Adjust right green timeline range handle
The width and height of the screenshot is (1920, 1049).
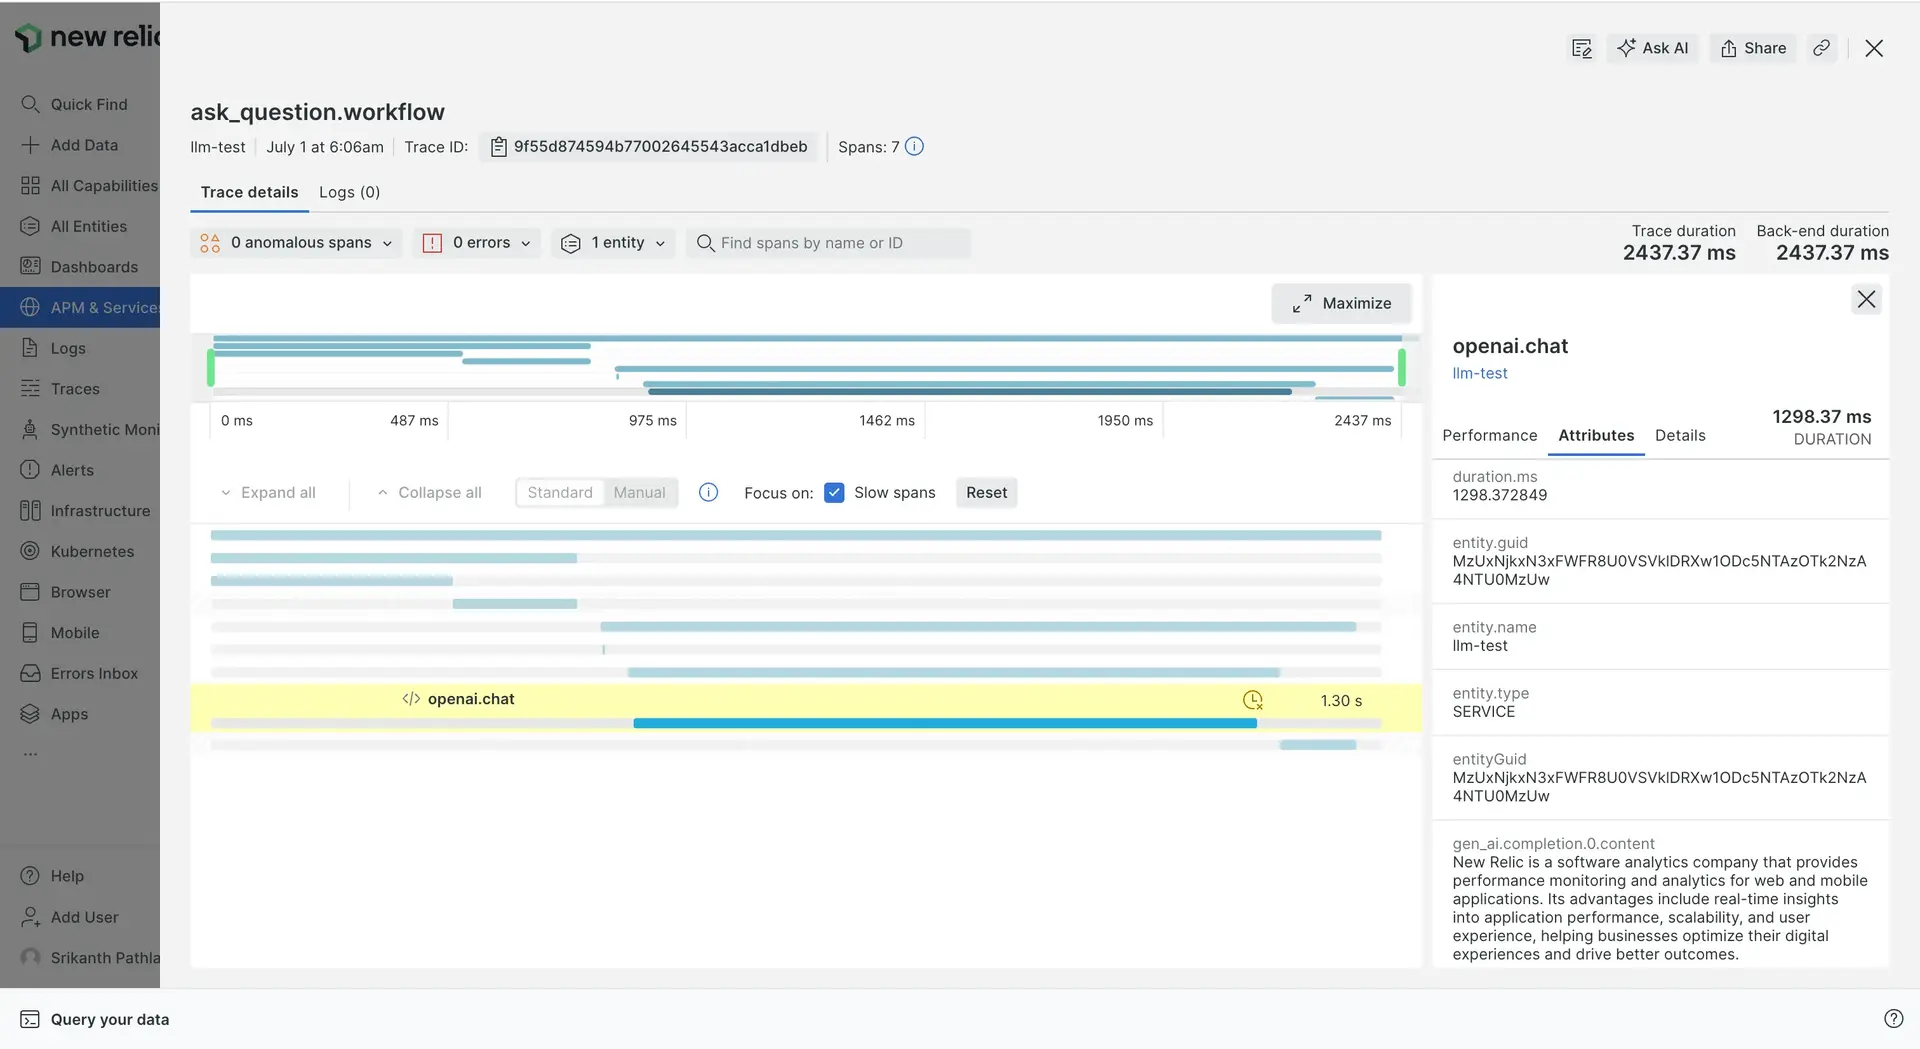click(x=1402, y=368)
